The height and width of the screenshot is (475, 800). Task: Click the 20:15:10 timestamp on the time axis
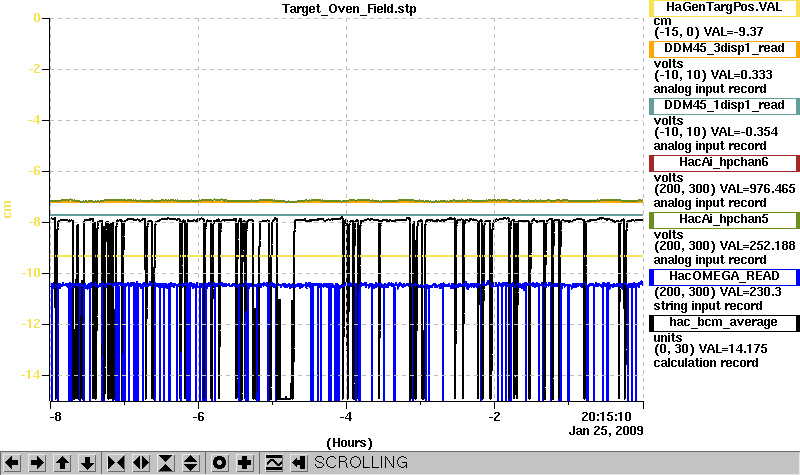coord(606,417)
